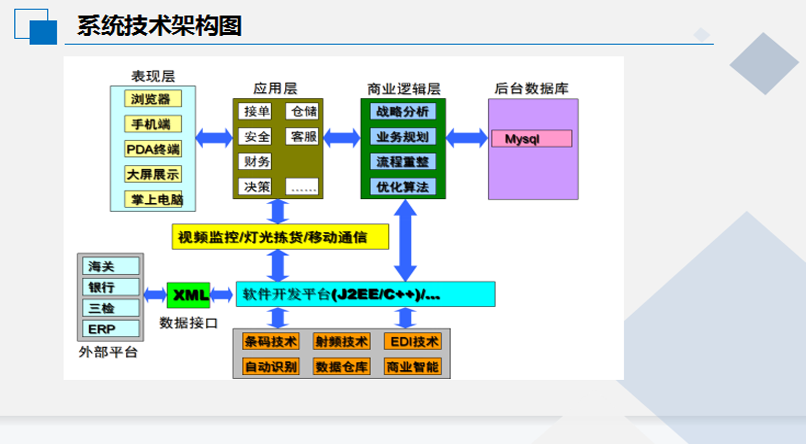This screenshot has height=444, width=806.
Task: Click the 流程重整 box
Action: (403, 161)
